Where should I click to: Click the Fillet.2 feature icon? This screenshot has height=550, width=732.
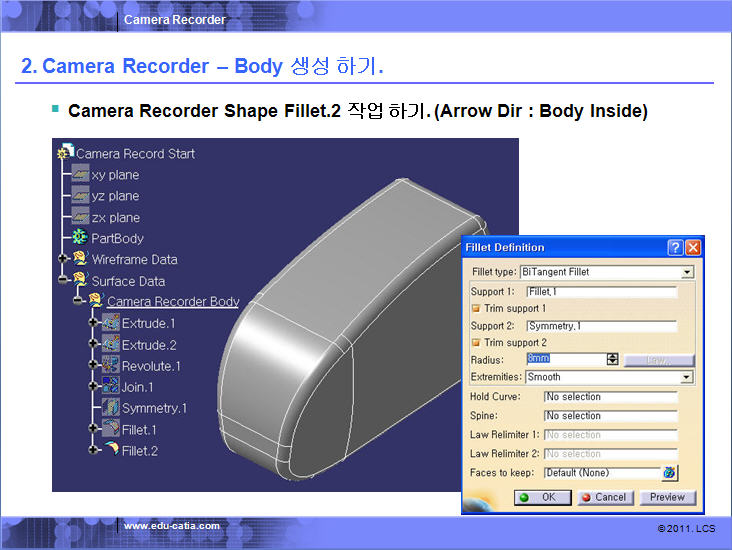(110, 450)
